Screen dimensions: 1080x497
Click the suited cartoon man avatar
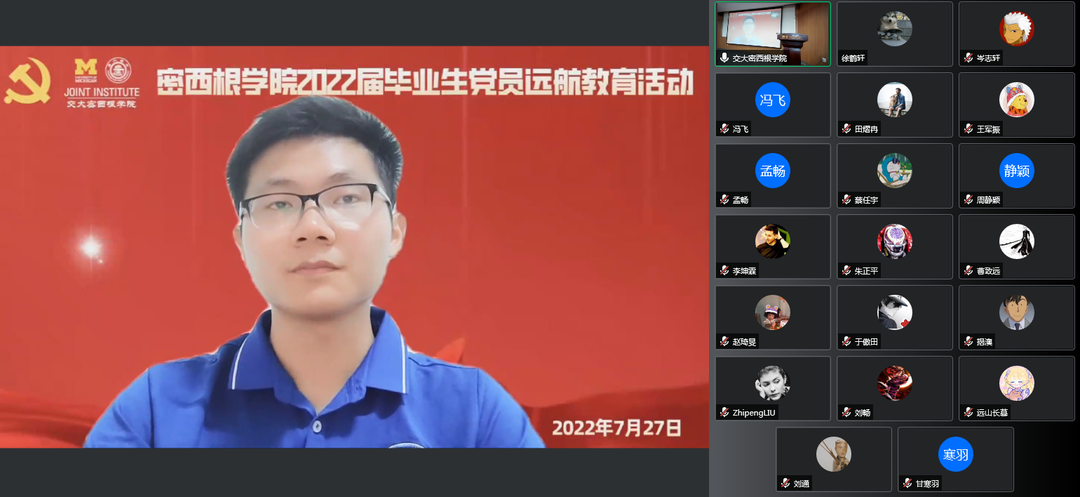click(x=1017, y=312)
